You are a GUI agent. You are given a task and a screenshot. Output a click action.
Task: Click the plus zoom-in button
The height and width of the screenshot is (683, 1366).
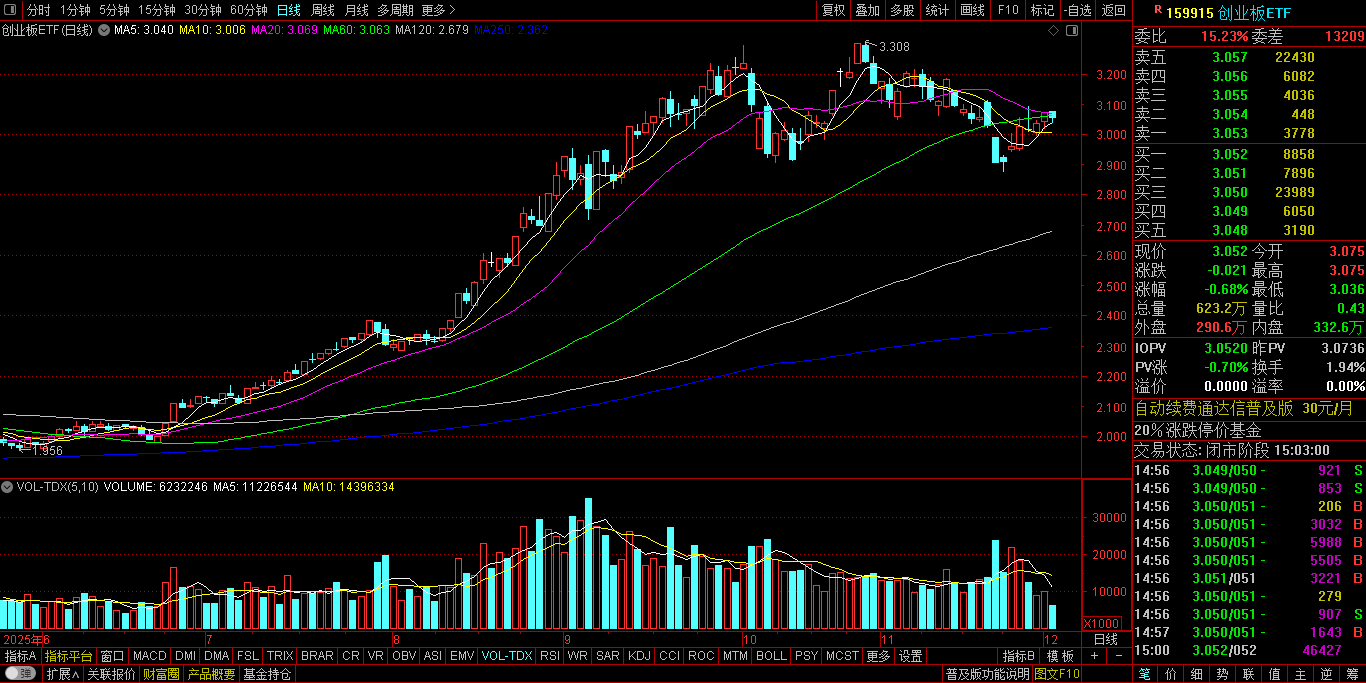click(x=1094, y=656)
